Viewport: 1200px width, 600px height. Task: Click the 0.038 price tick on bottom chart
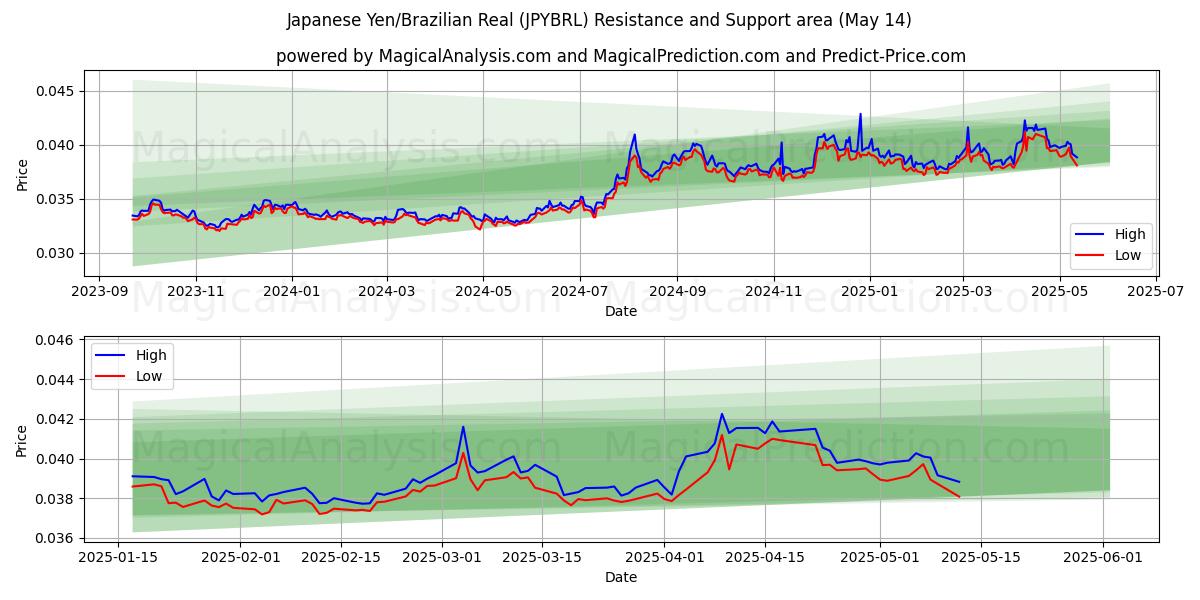[56, 499]
